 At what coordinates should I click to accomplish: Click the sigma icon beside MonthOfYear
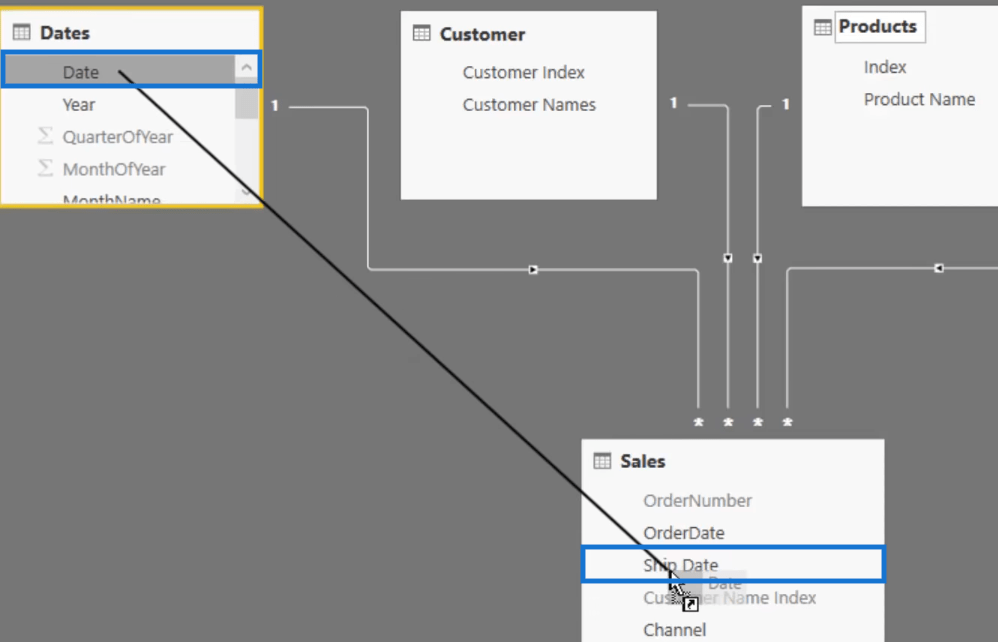click(45, 168)
